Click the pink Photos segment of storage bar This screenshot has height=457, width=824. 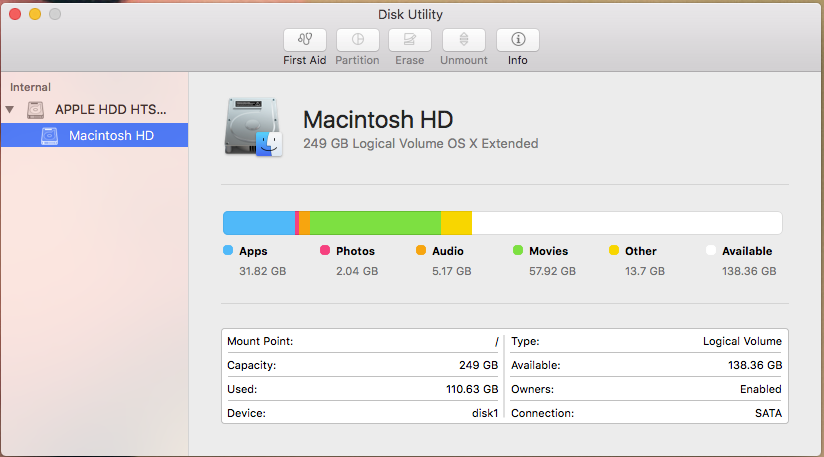[x=297, y=223]
